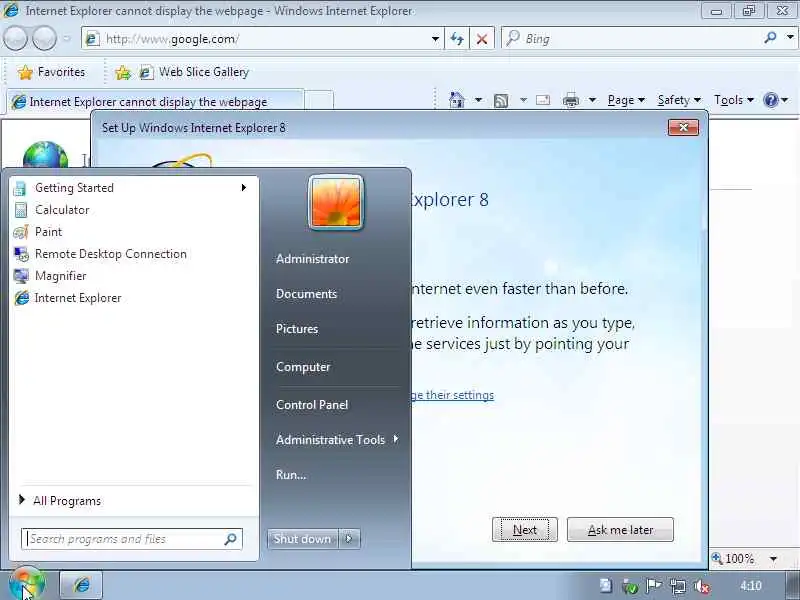Open the Administrator personal folder
The image size is (800, 600).
pos(312,259)
